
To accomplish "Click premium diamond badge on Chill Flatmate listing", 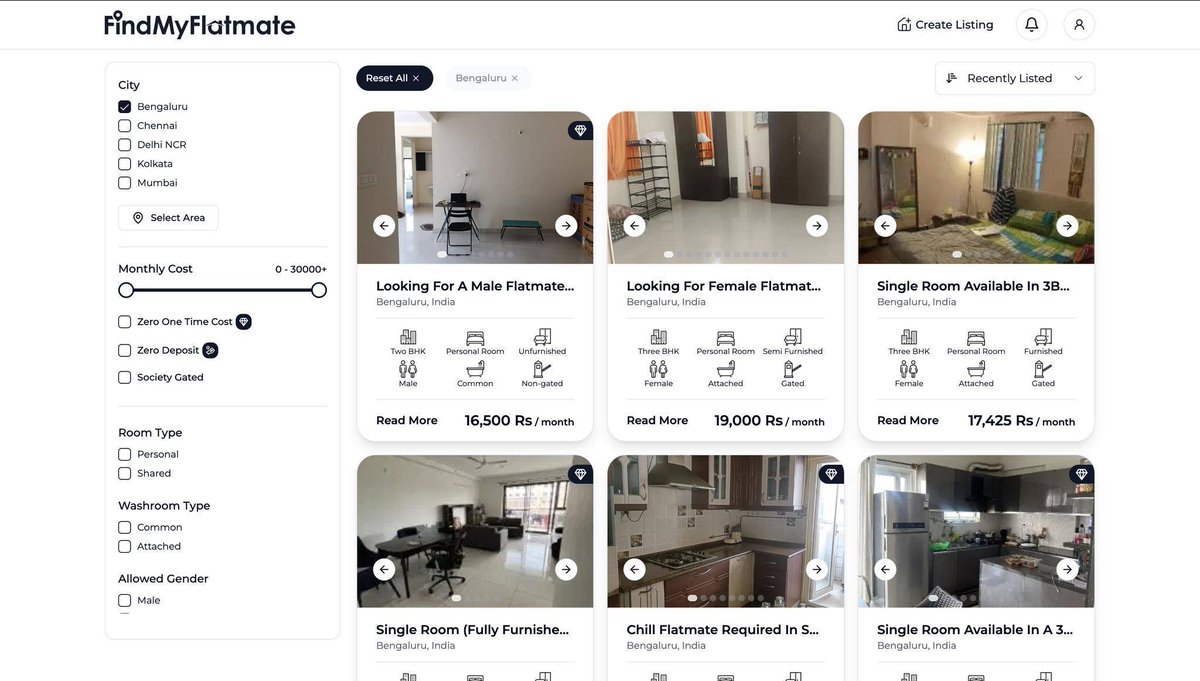I will coord(831,474).
